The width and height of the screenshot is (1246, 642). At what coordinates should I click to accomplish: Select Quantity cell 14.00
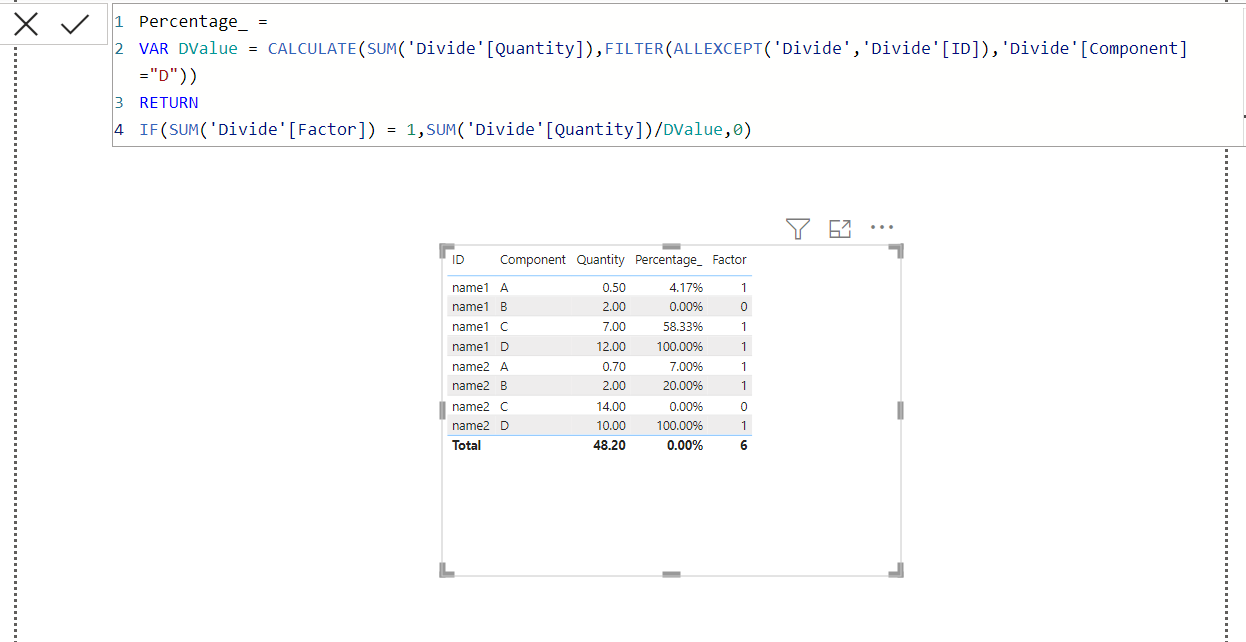pos(610,407)
